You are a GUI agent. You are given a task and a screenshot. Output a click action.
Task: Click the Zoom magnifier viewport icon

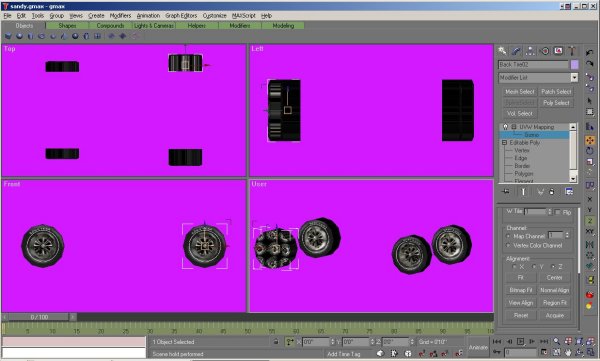556,341
